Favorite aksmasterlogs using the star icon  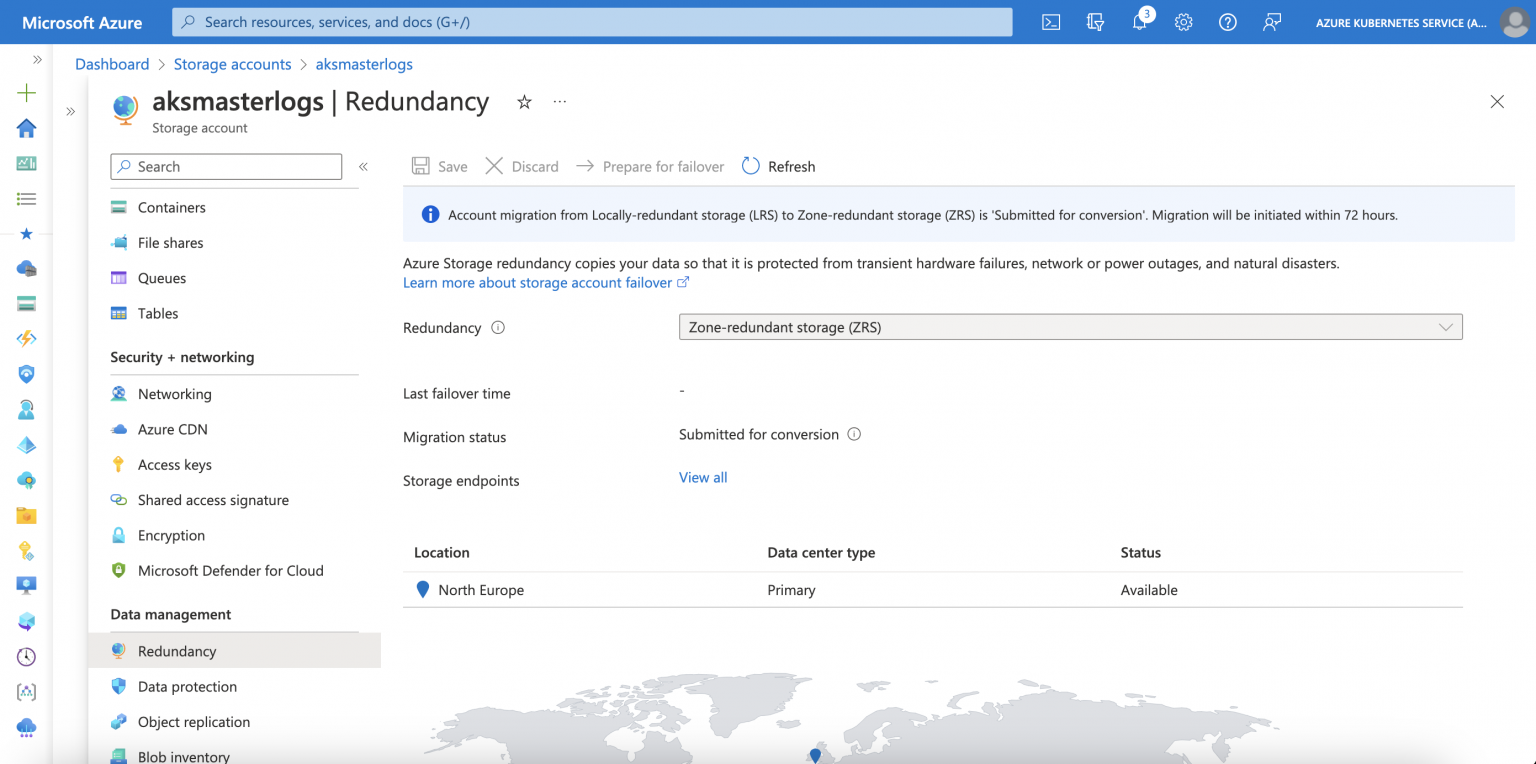[x=524, y=102]
